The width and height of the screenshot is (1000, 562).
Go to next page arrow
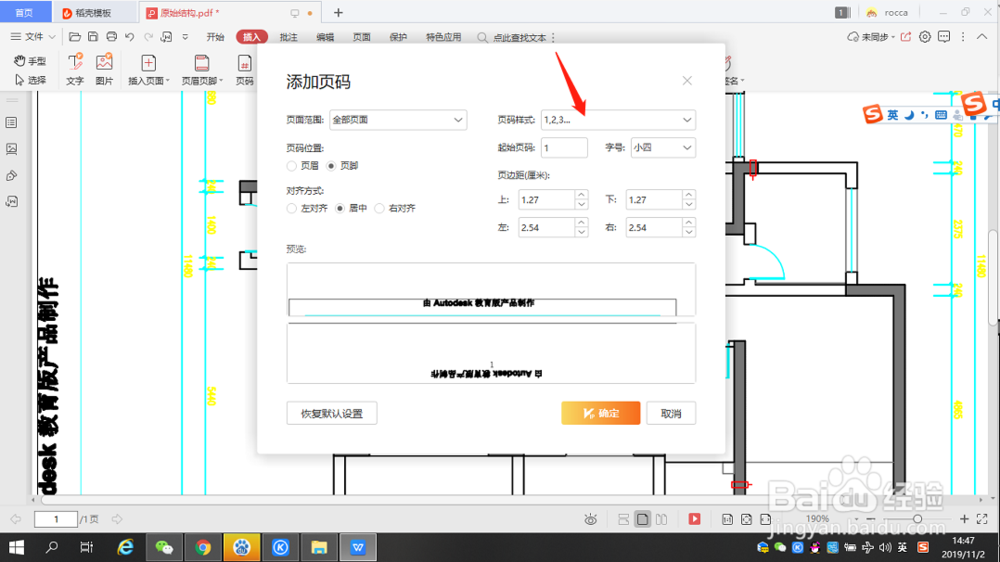pos(117,519)
